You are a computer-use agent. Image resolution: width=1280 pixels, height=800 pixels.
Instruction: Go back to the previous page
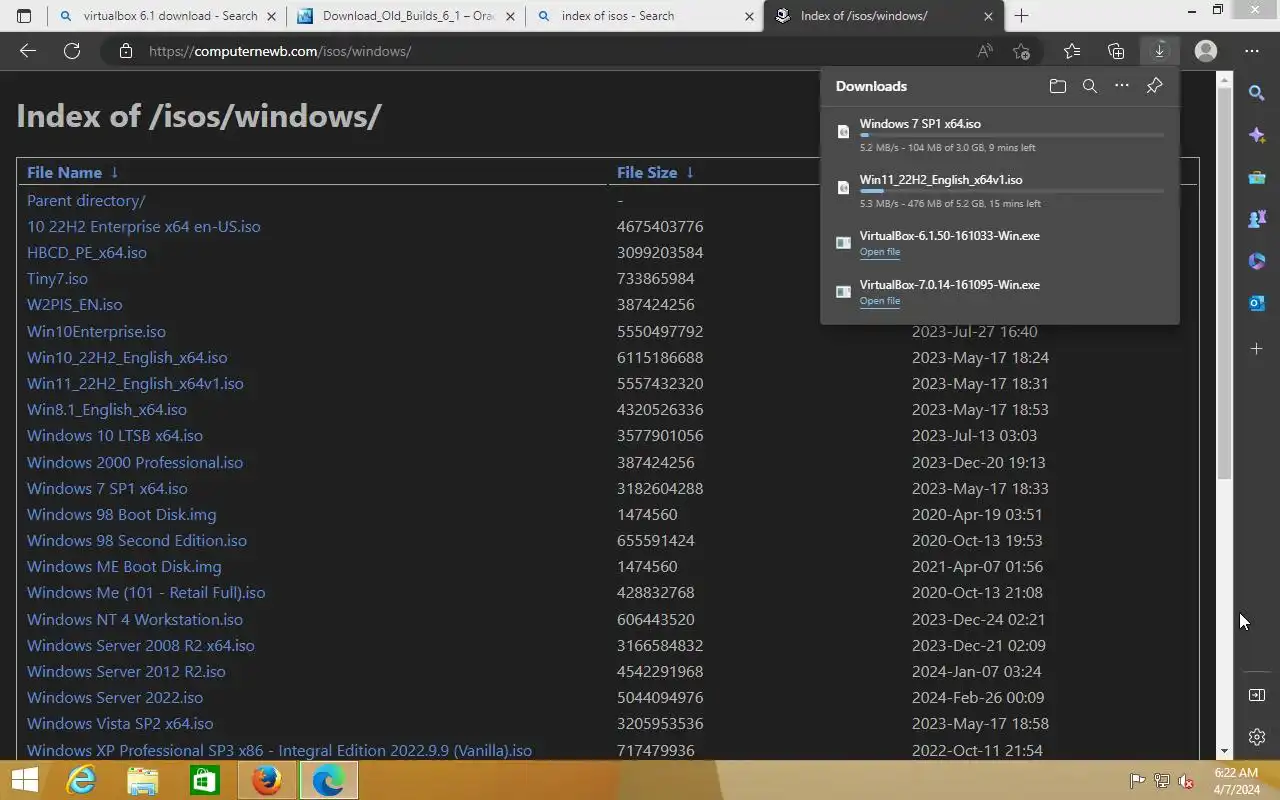click(28, 51)
